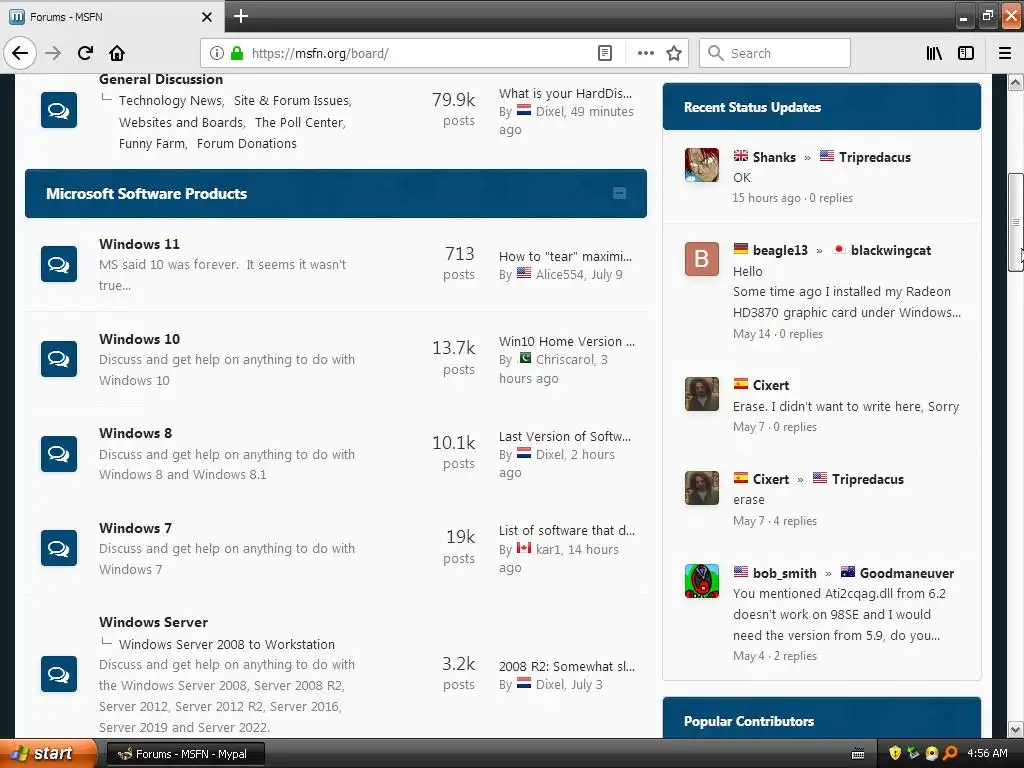Screen dimensions: 1024x768
Task: Show sidebars icon in toolbar
Action: 966,53
